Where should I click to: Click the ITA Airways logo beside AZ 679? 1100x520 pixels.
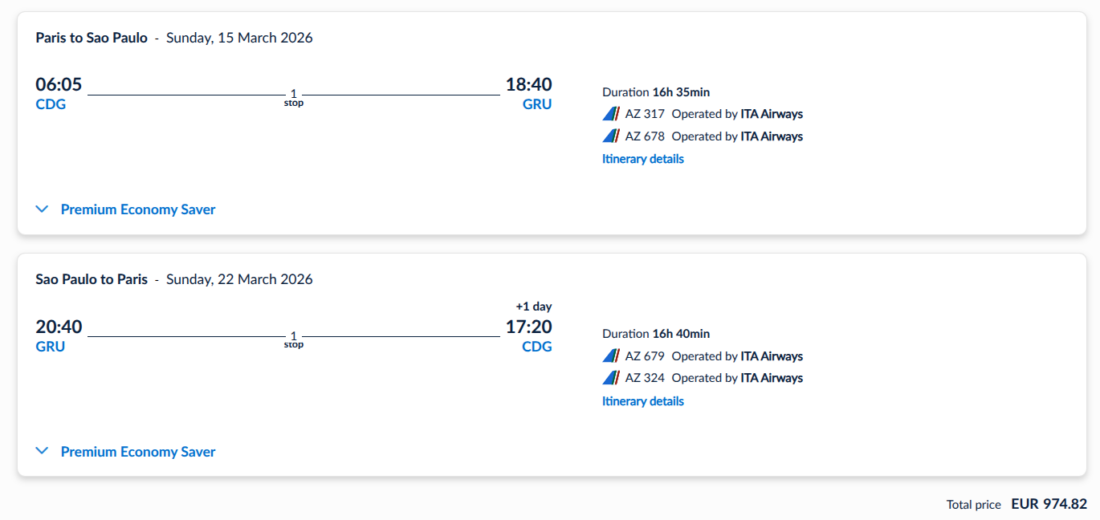[x=611, y=356]
